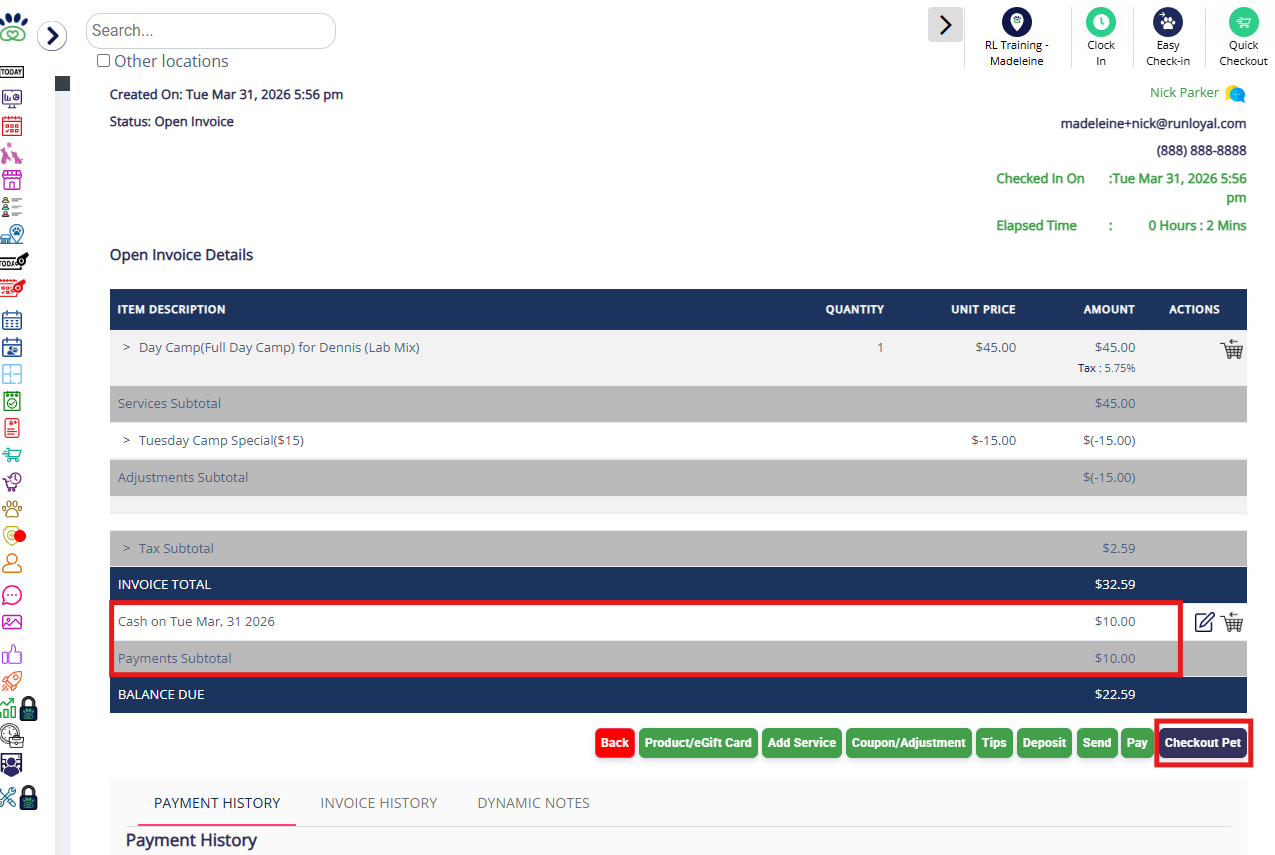Expand the Day Camp item row
The width and height of the screenshot is (1275, 855).
point(127,348)
